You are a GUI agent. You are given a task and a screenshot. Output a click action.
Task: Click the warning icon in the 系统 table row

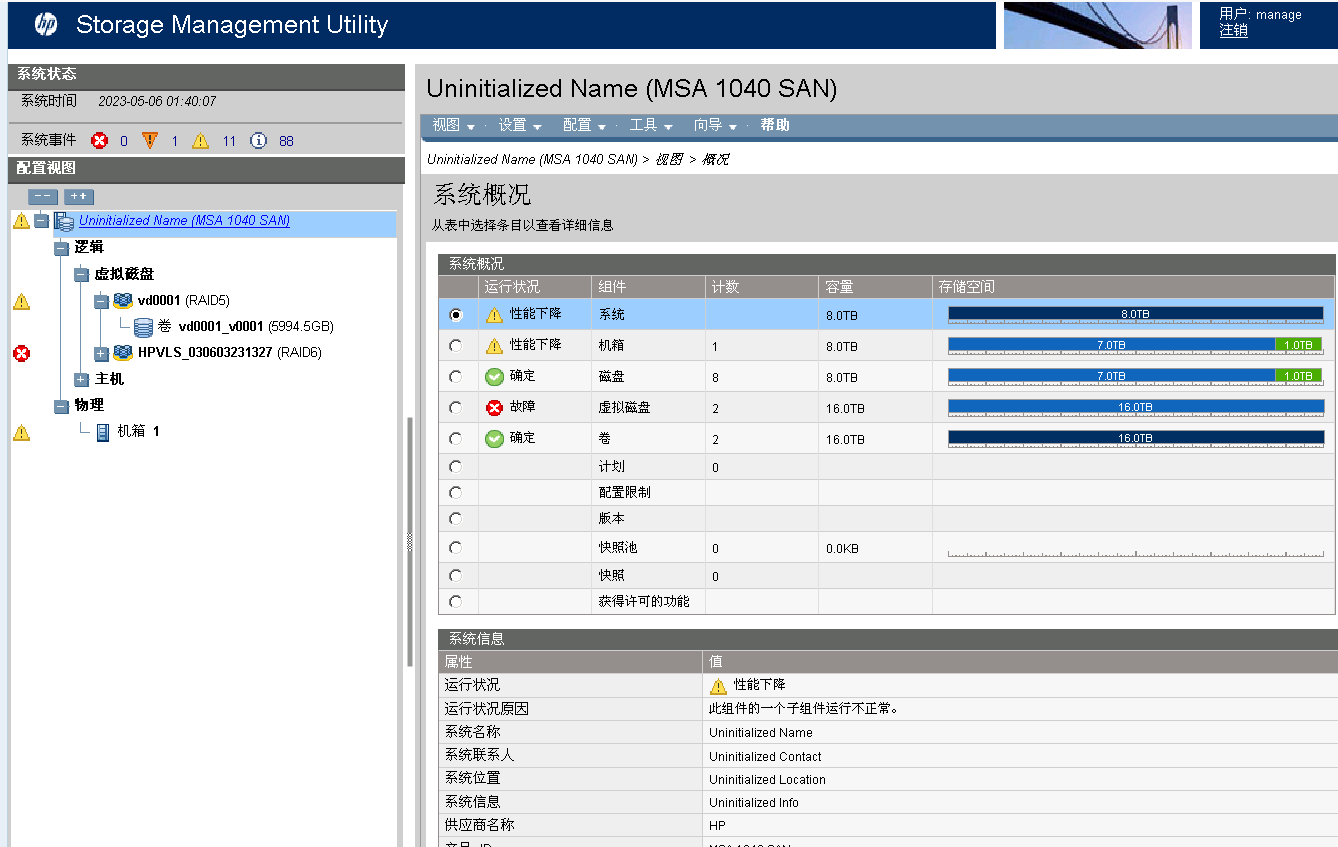tap(494, 315)
